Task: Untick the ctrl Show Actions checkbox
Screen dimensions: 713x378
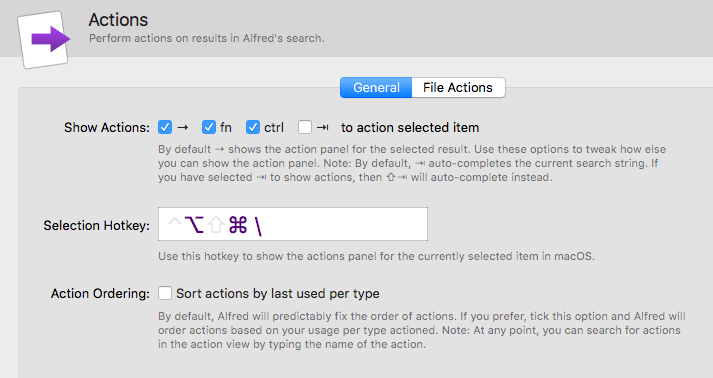Action: point(253,127)
